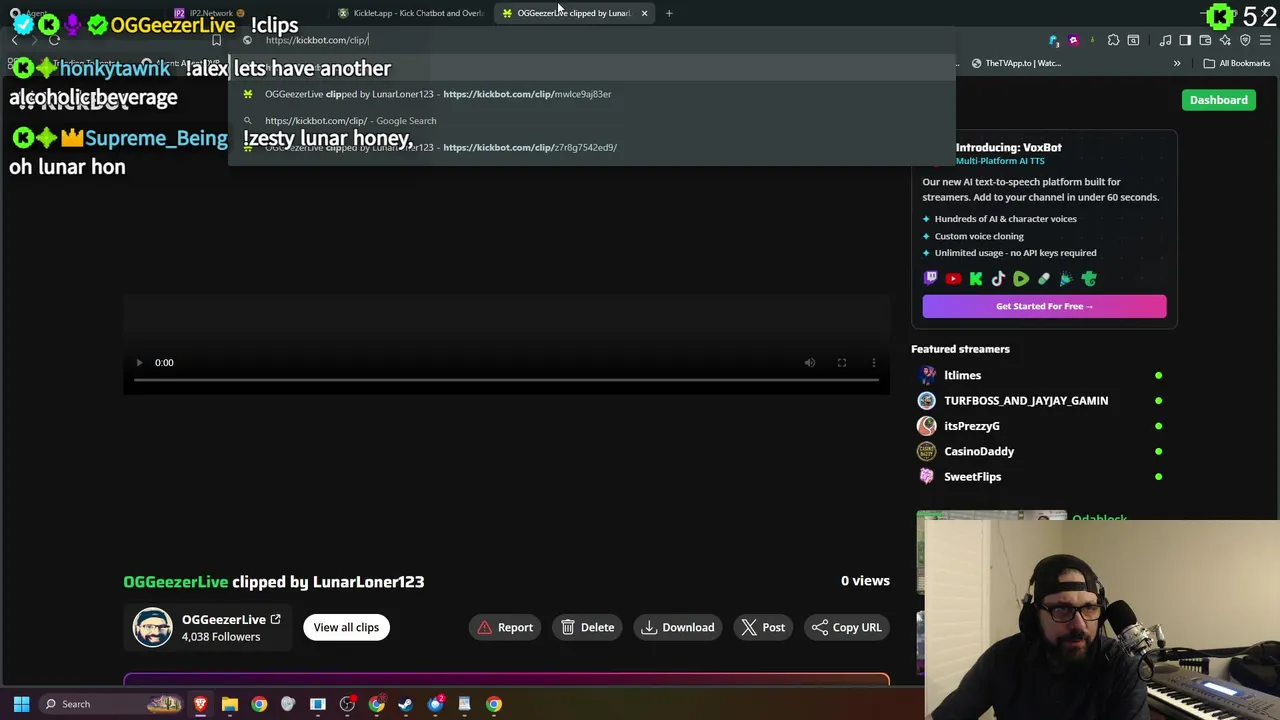Open Brave browser from taskbar

point(201,704)
